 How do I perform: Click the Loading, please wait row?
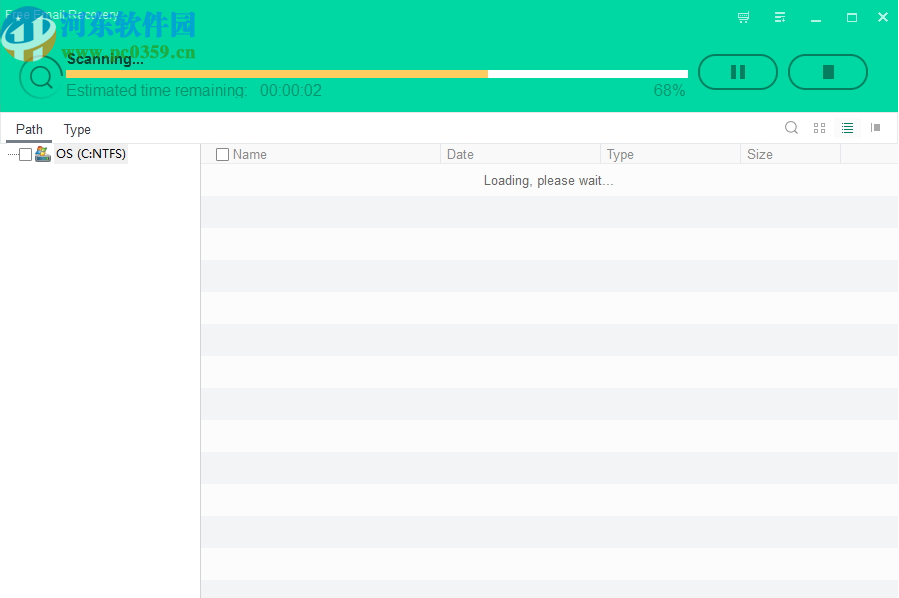click(548, 181)
